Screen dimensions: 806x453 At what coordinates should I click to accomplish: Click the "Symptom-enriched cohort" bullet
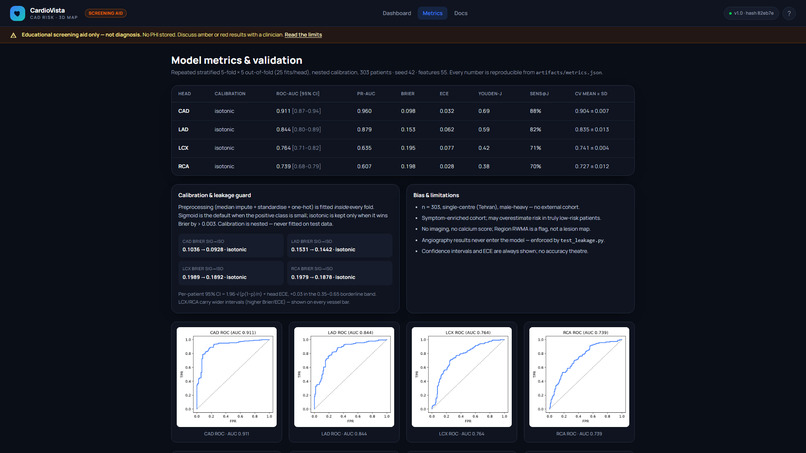click(511, 218)
